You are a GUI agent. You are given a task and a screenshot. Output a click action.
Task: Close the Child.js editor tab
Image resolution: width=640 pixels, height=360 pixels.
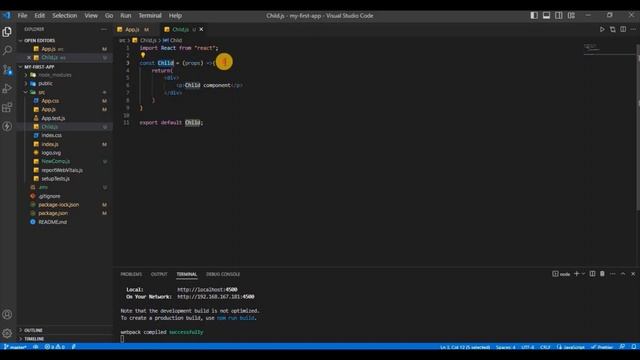(x=201, y=29)
